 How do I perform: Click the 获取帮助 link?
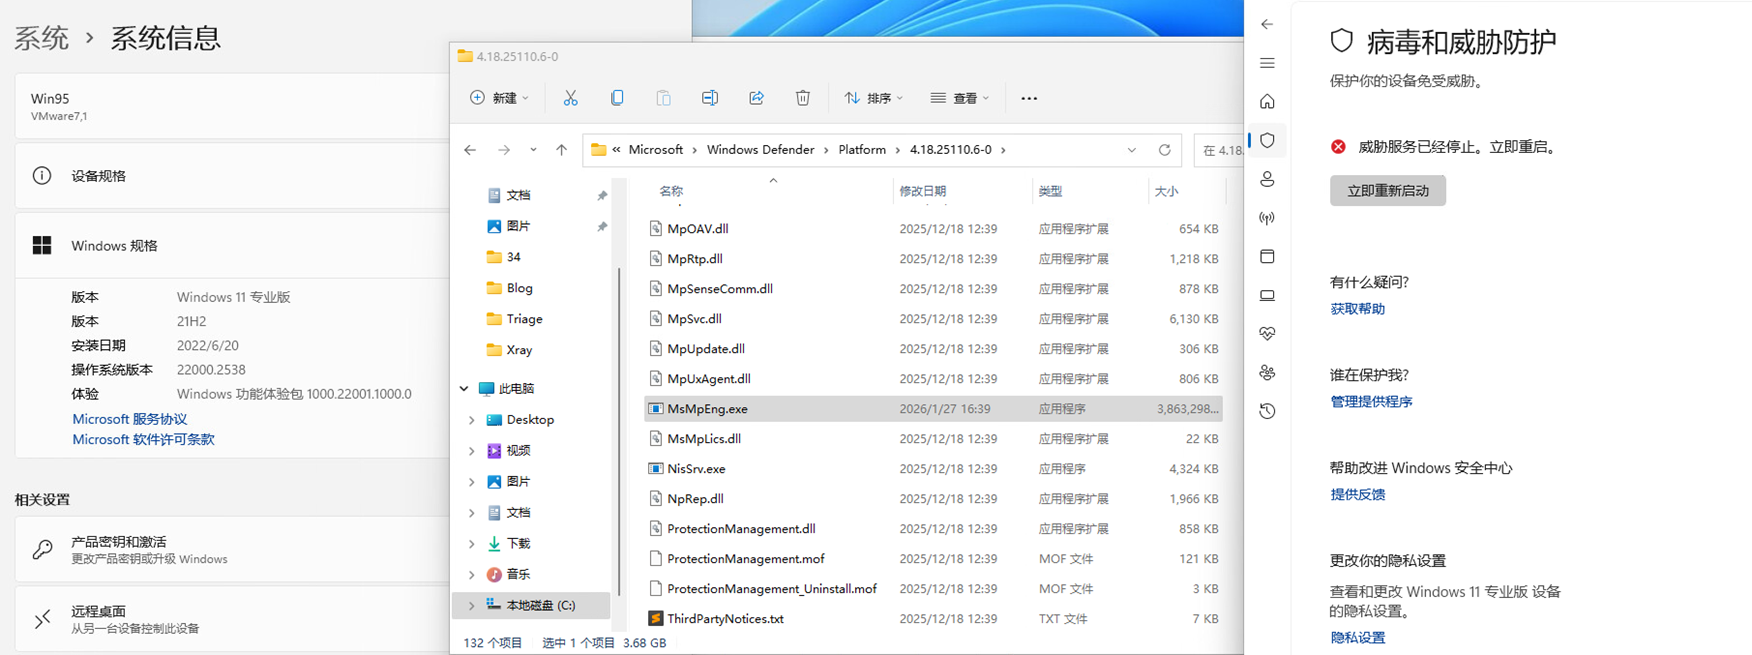[1357, 309]
